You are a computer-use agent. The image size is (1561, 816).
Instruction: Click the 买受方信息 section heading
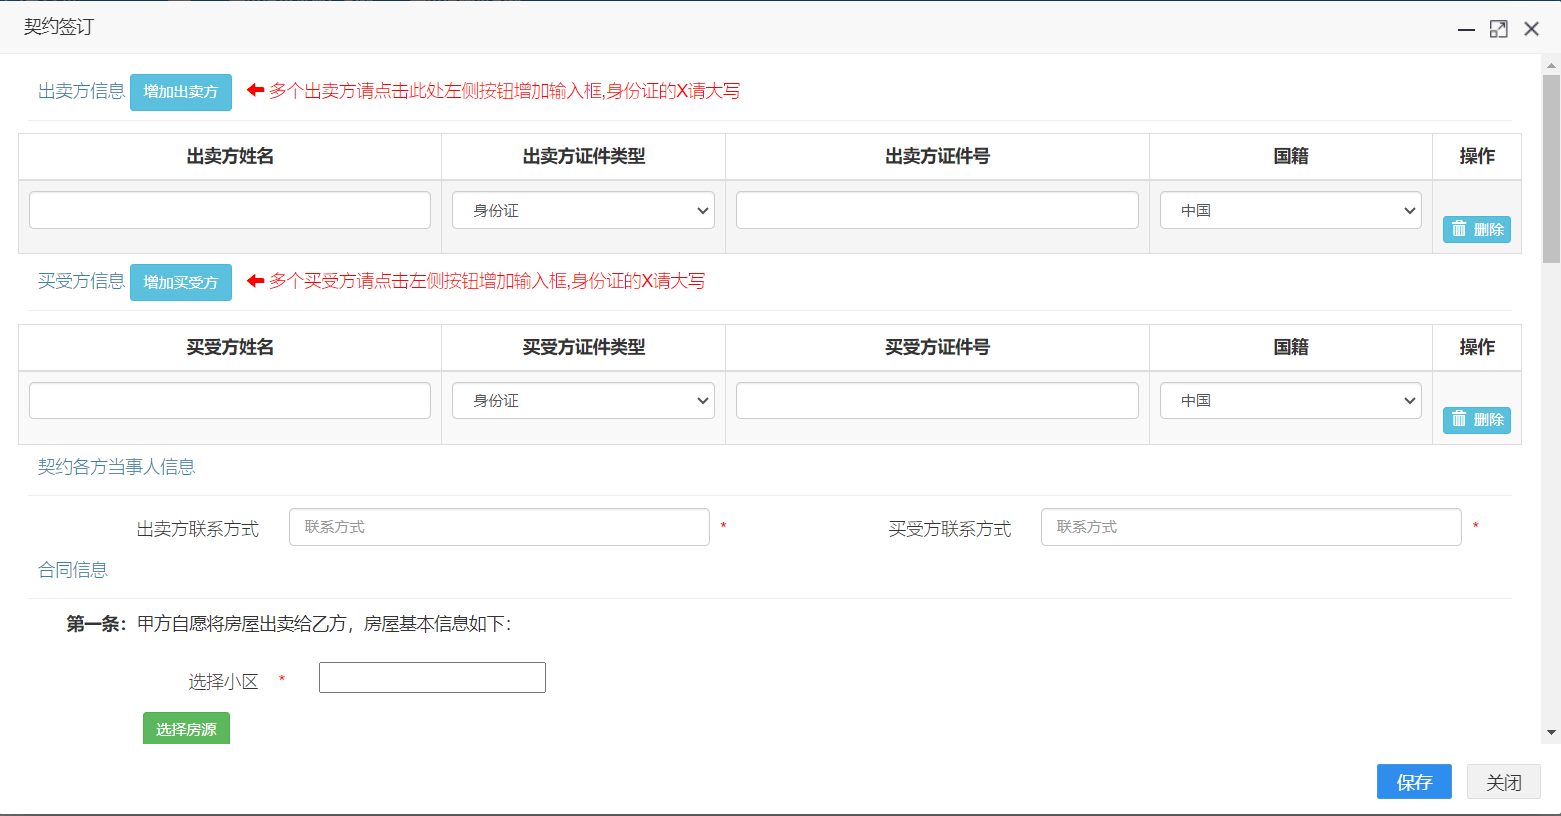[x=81, y=281]
